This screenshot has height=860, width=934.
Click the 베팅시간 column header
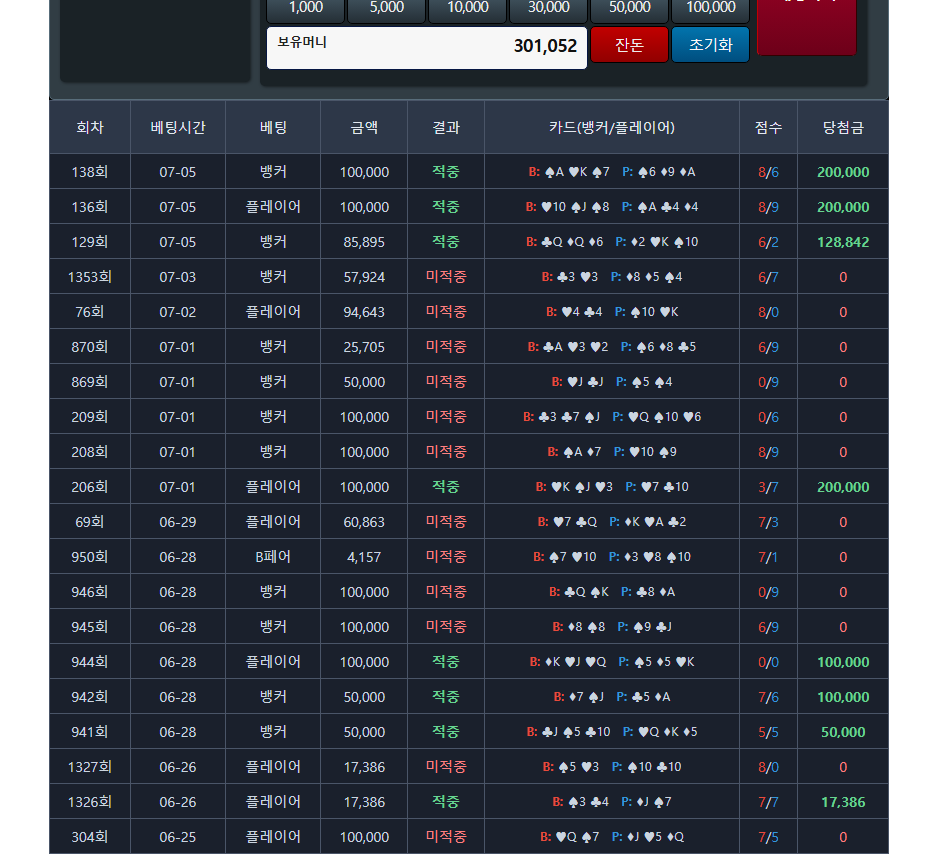[x=178, y=127]
